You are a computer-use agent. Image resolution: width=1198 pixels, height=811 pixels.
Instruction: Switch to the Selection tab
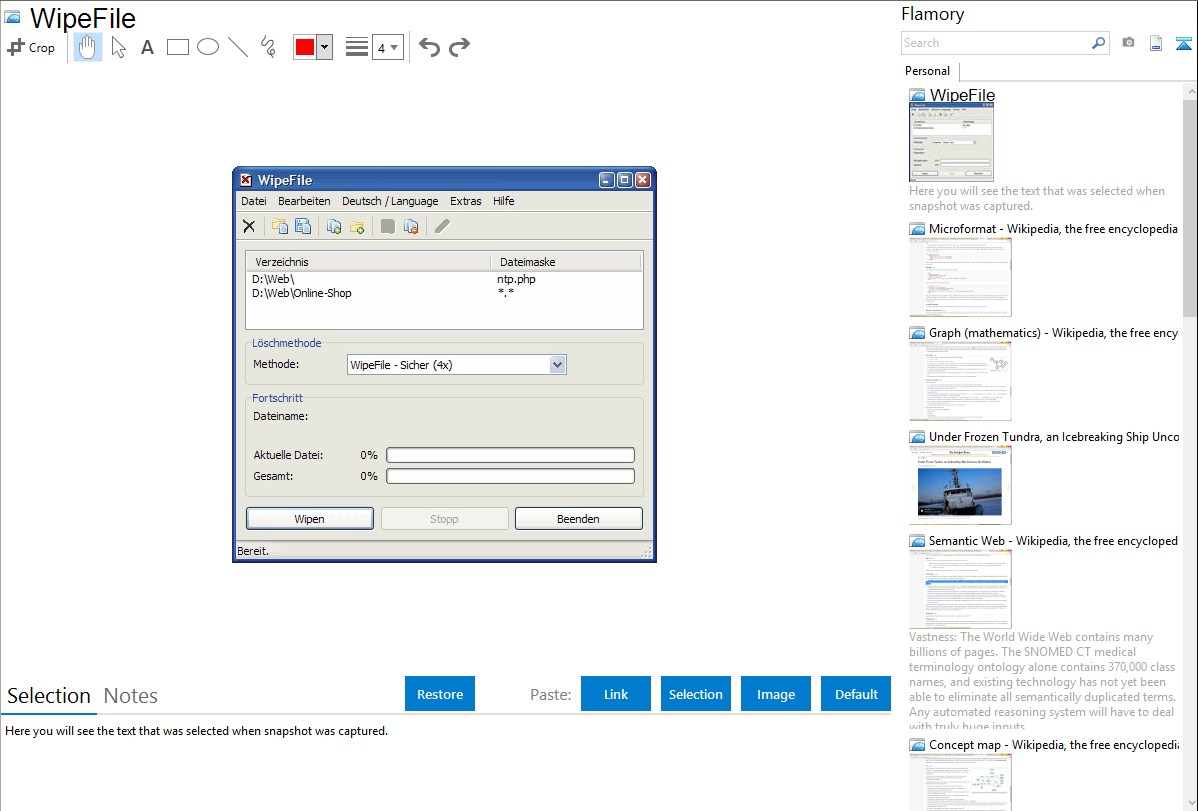[x=49, y=696]
